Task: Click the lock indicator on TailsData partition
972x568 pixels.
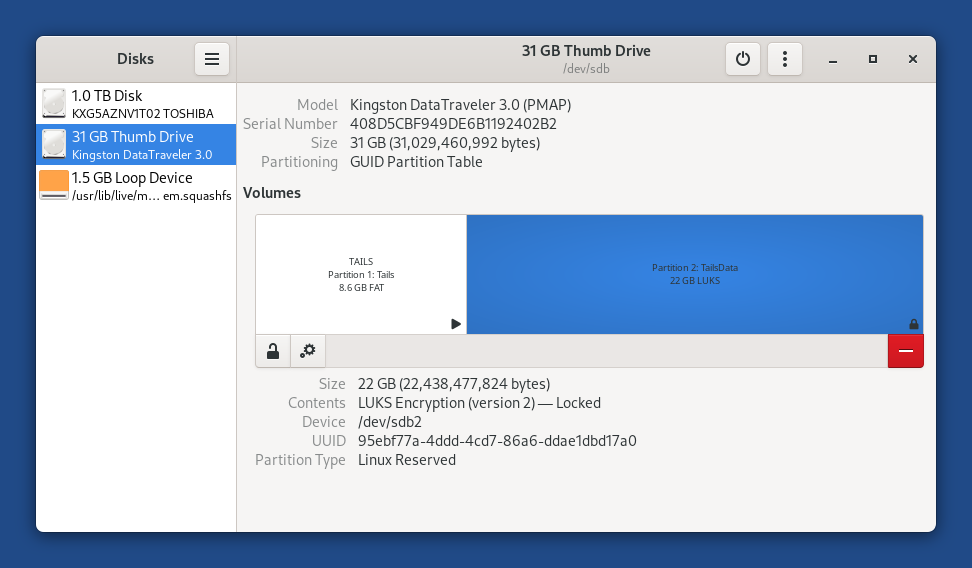Action: pos(913,324)
